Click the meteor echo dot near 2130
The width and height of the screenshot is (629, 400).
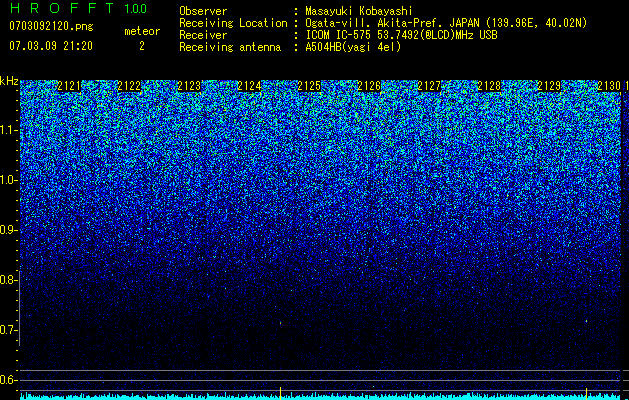[x=586, y=321]
